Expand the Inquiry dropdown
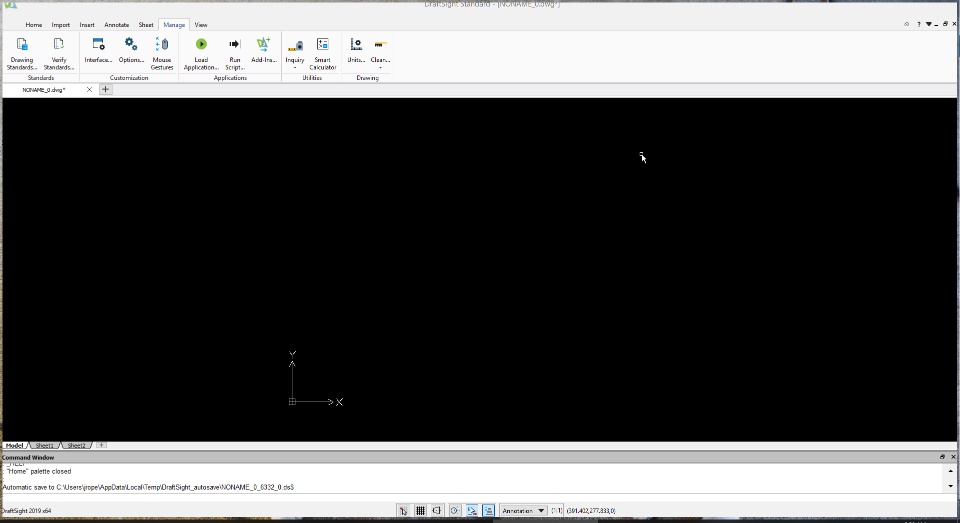 pos(294,67)
